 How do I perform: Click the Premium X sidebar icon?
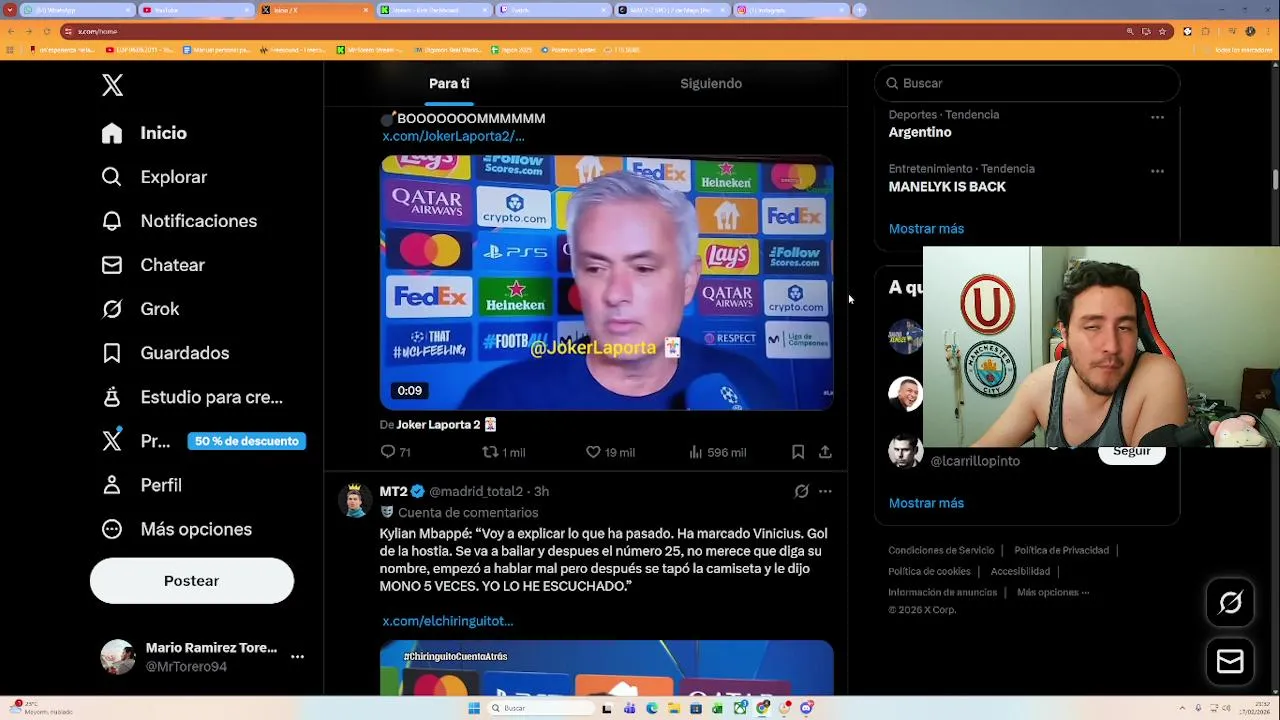point(112,441)
